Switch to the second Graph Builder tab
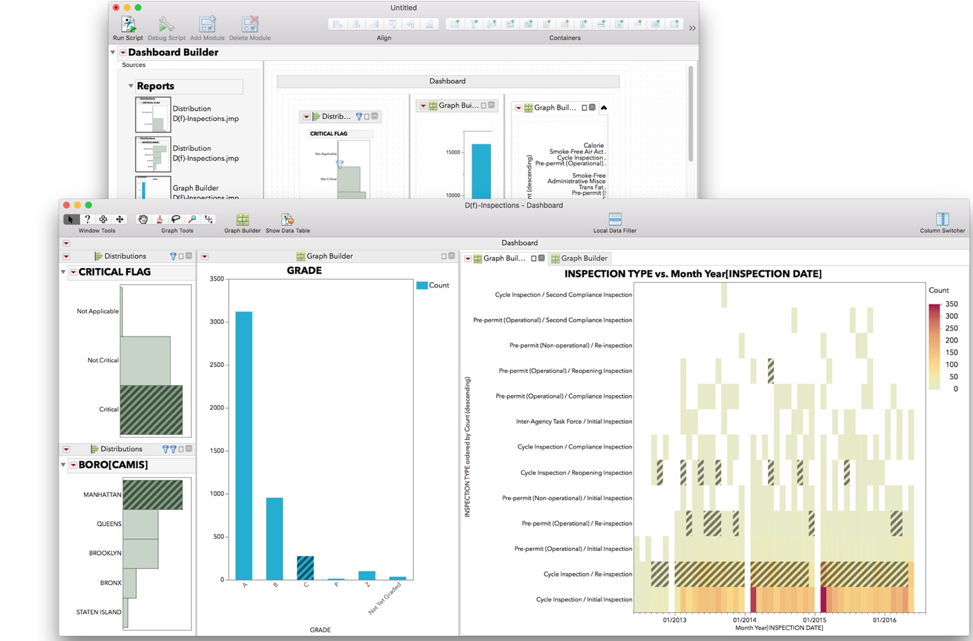 pyautogui.click(x=579, y=258)
